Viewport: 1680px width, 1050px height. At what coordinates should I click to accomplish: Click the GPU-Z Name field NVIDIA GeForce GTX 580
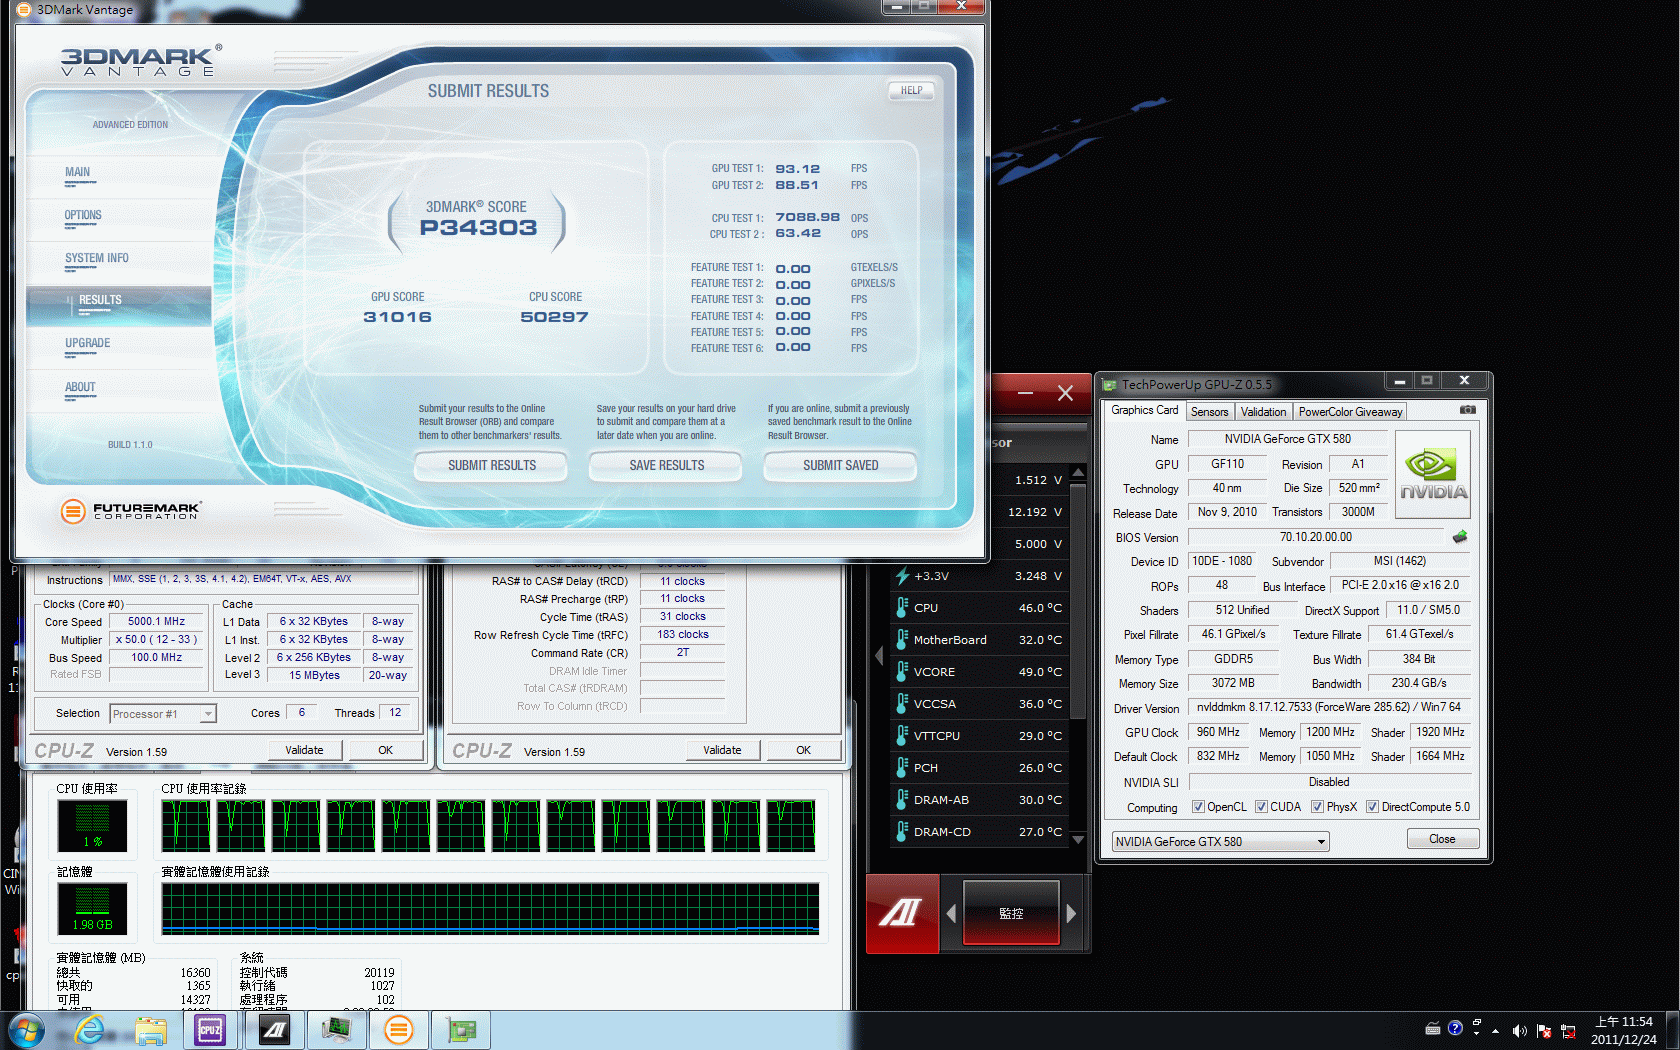1287,439
